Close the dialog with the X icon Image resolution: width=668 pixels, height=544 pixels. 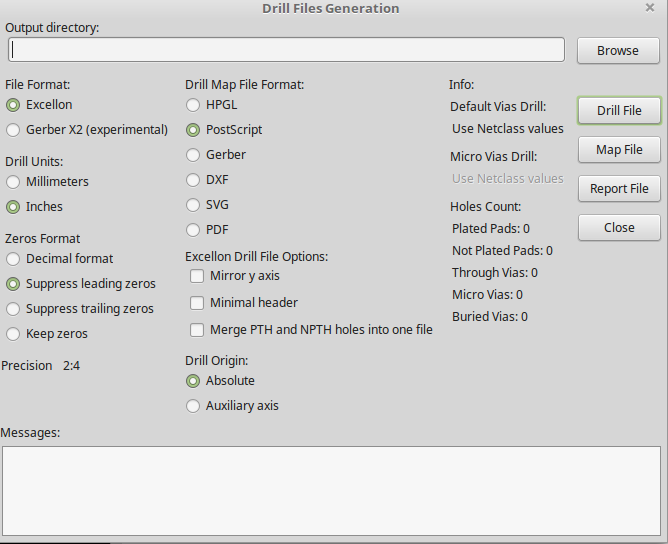[650, 8]
